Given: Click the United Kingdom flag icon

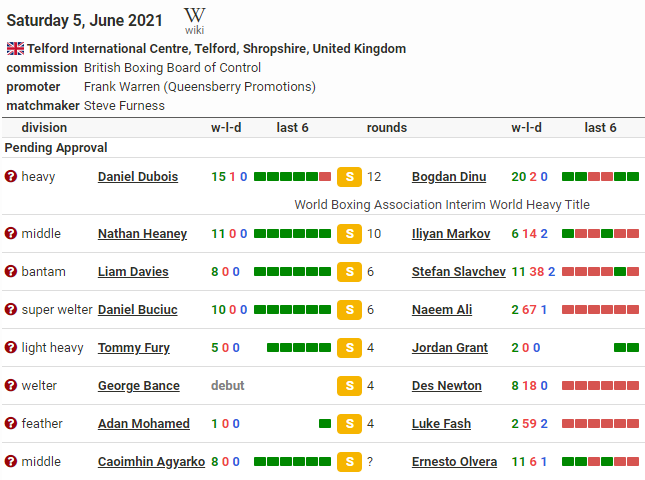Looking at the screenshot, I should point(15,48).
